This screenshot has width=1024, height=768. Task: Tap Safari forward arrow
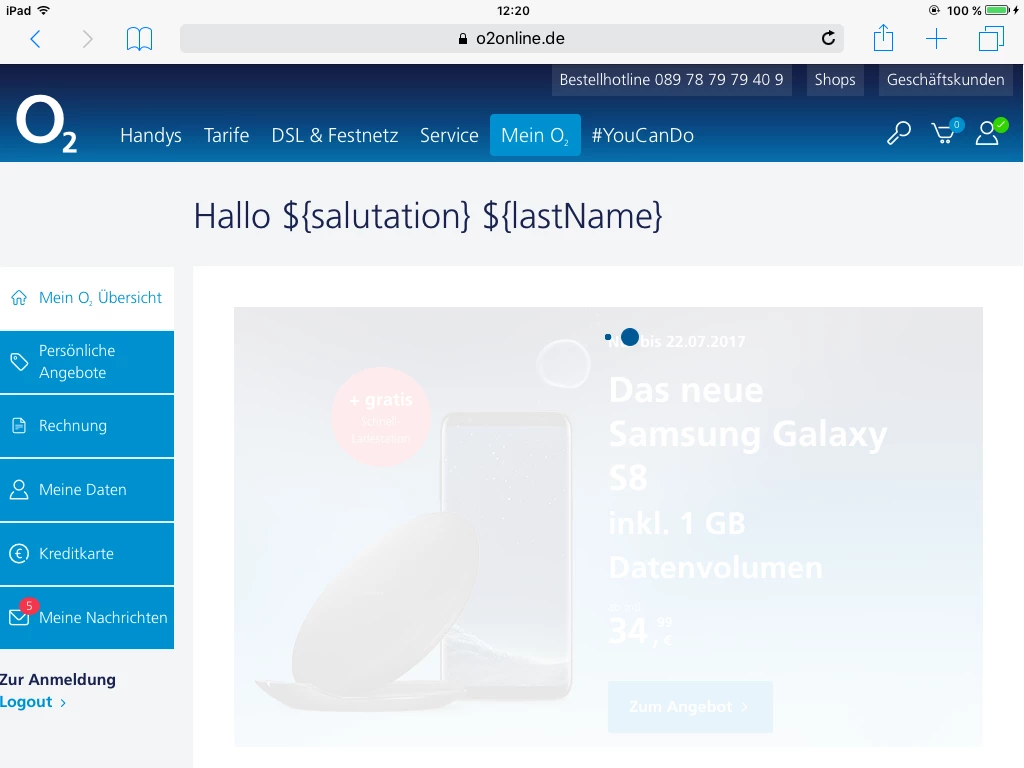click(87, 39)
